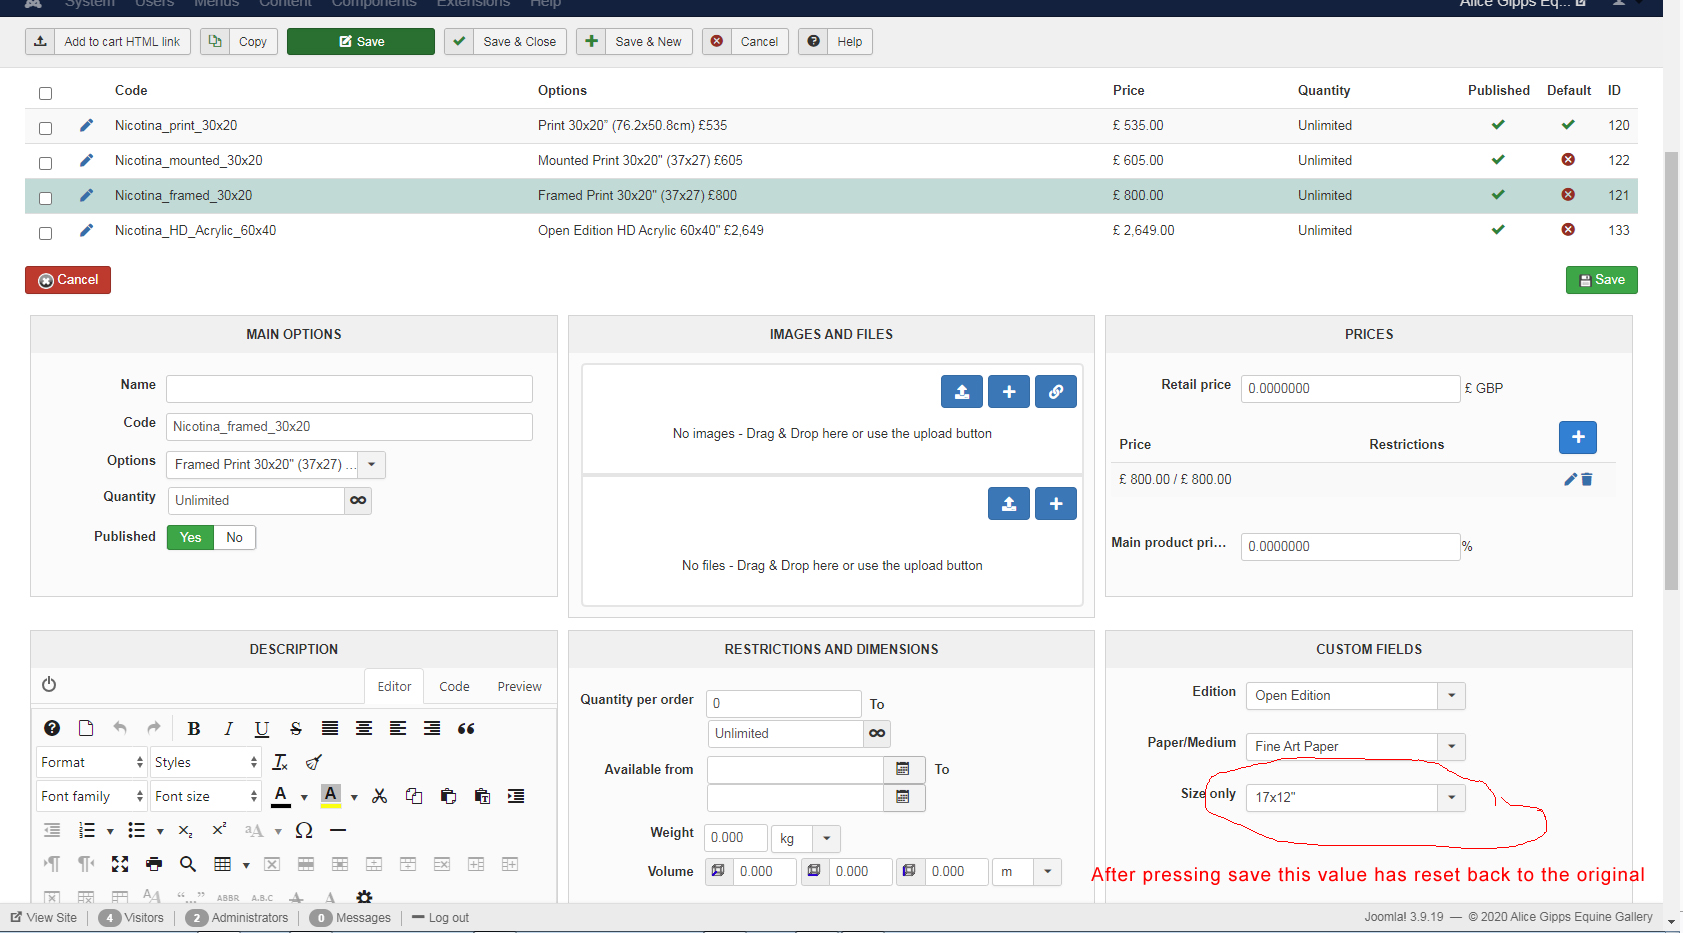Pick the black text color swatch
This screenshot has width=1683, height=933.
281,796
